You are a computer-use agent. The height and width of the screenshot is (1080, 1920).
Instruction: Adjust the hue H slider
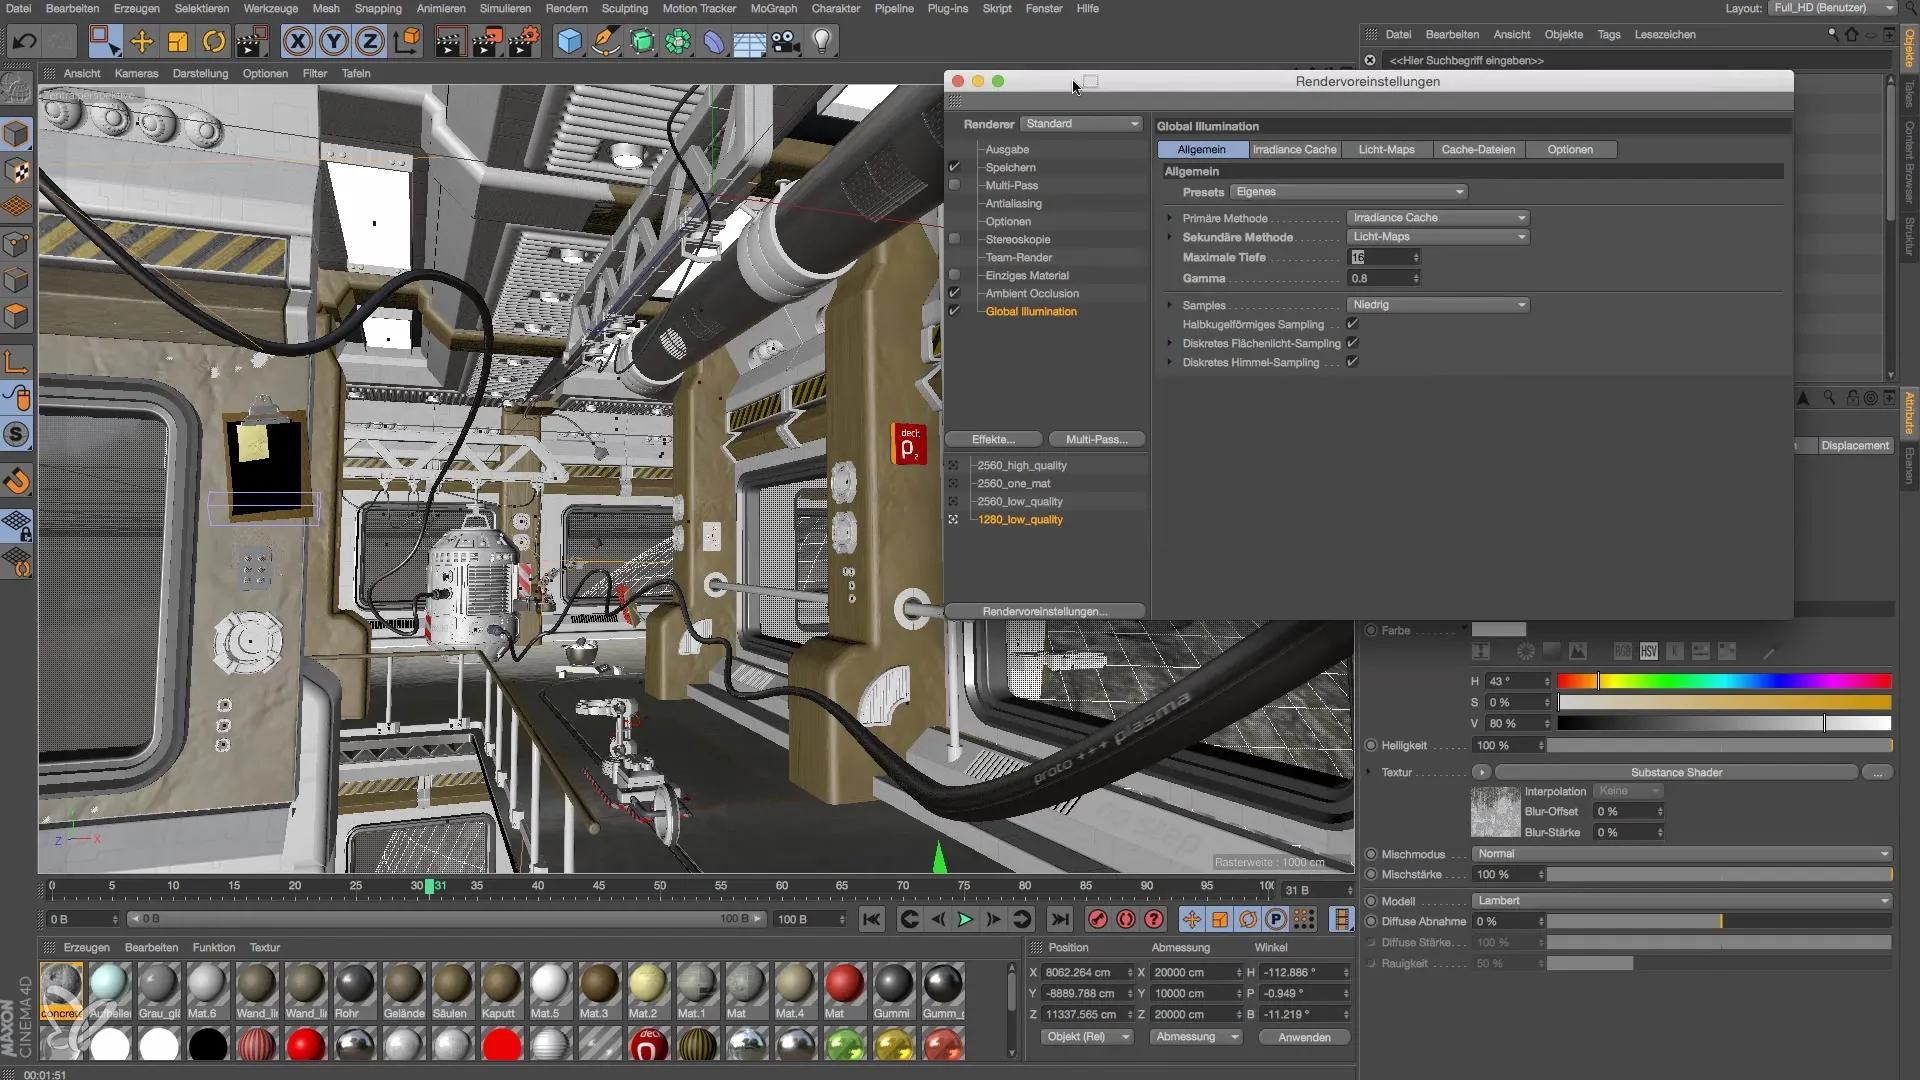coord(1724,681)
